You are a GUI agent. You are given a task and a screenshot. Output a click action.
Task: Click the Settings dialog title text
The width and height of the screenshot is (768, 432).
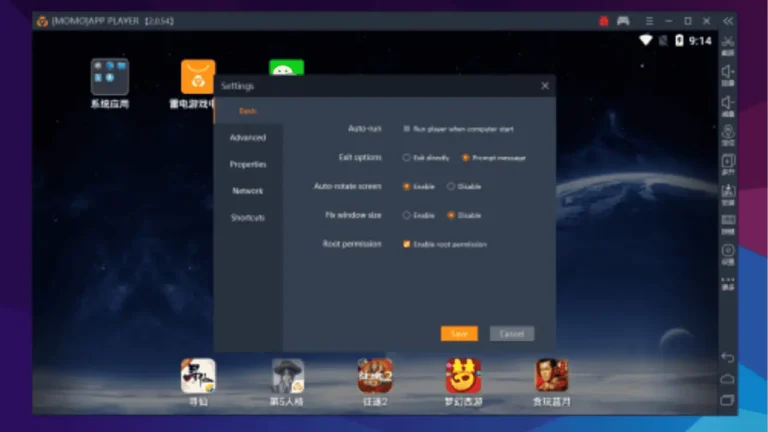(x=238, y=86)
